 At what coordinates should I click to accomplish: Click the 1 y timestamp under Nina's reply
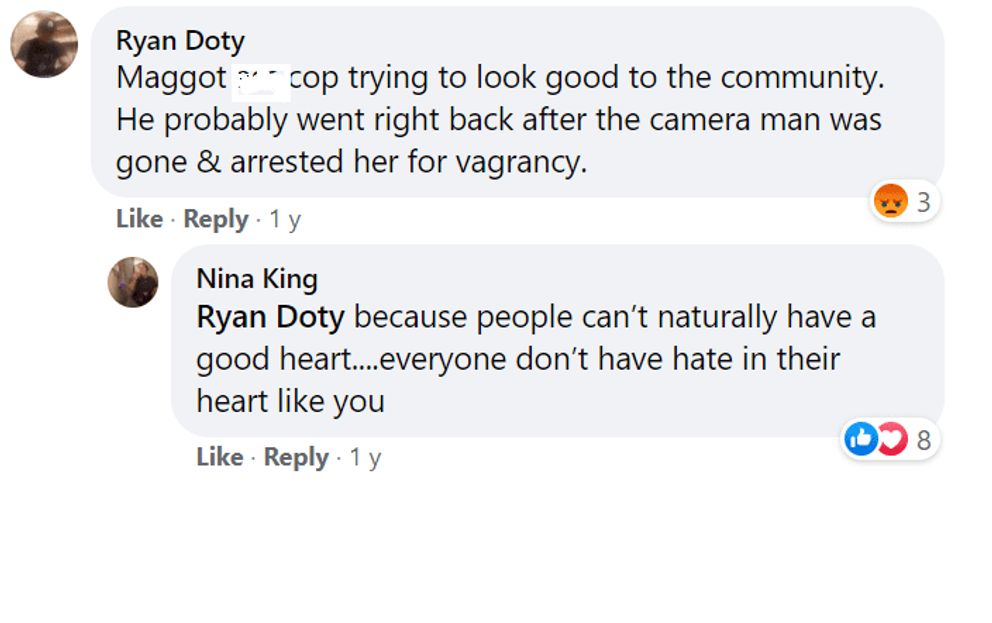(x=365, y=457)
